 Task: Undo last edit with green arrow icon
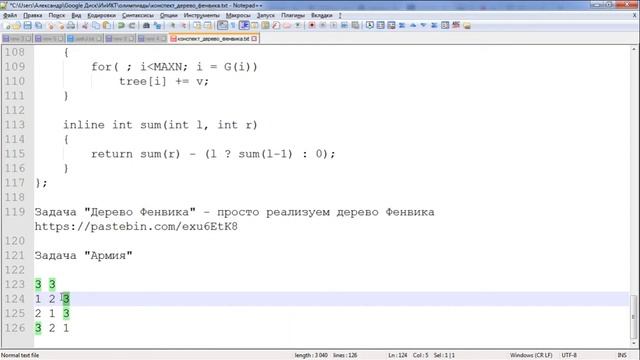[121, 25]
